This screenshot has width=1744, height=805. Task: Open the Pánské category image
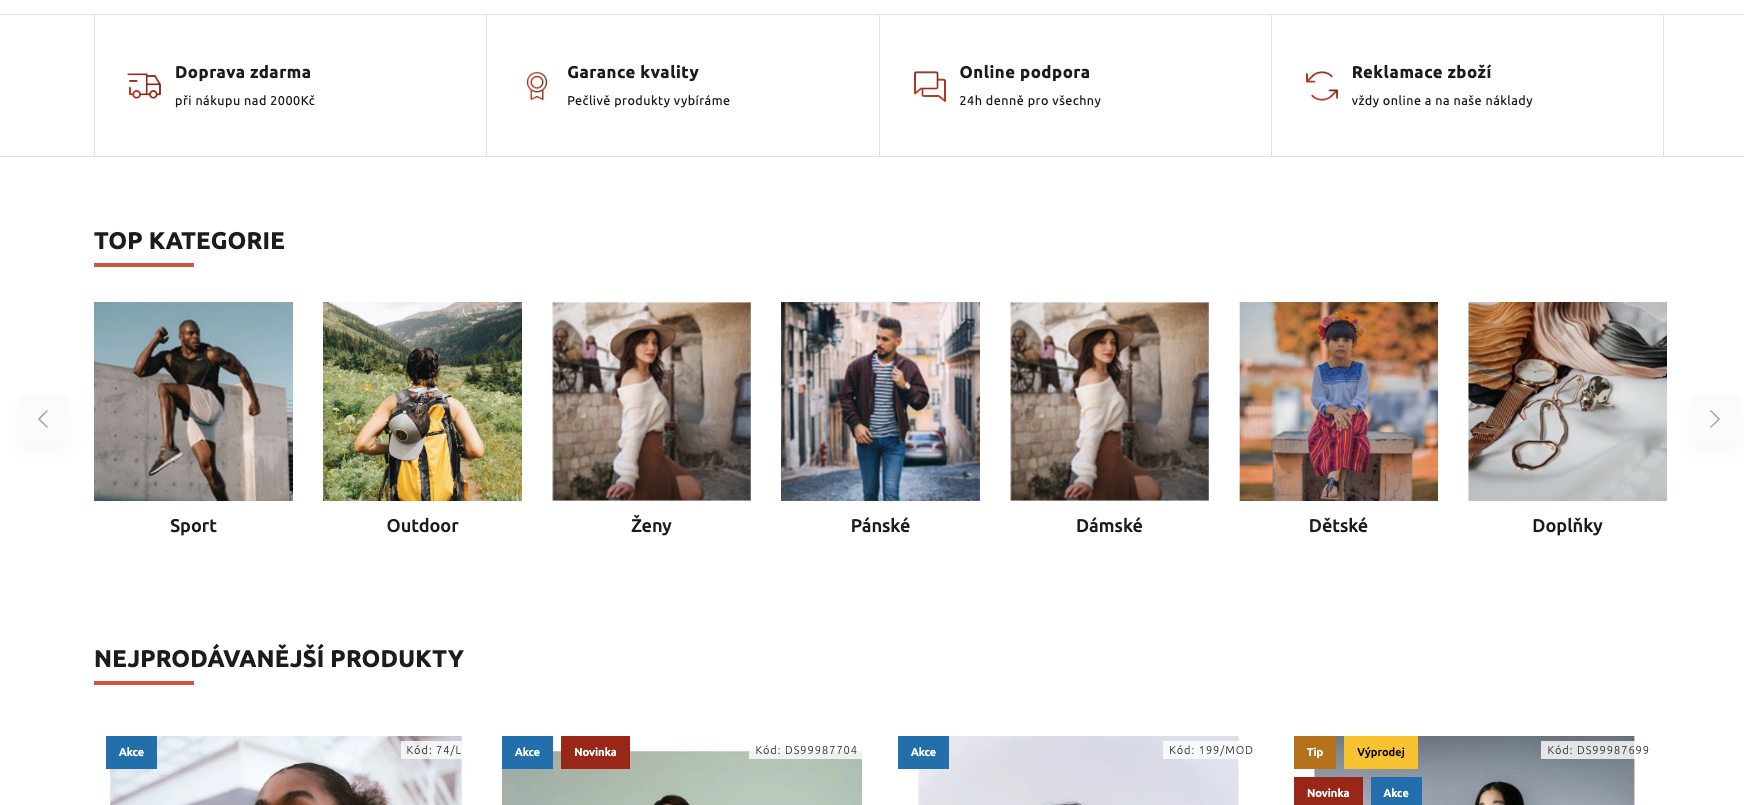[x=880, y=401]
